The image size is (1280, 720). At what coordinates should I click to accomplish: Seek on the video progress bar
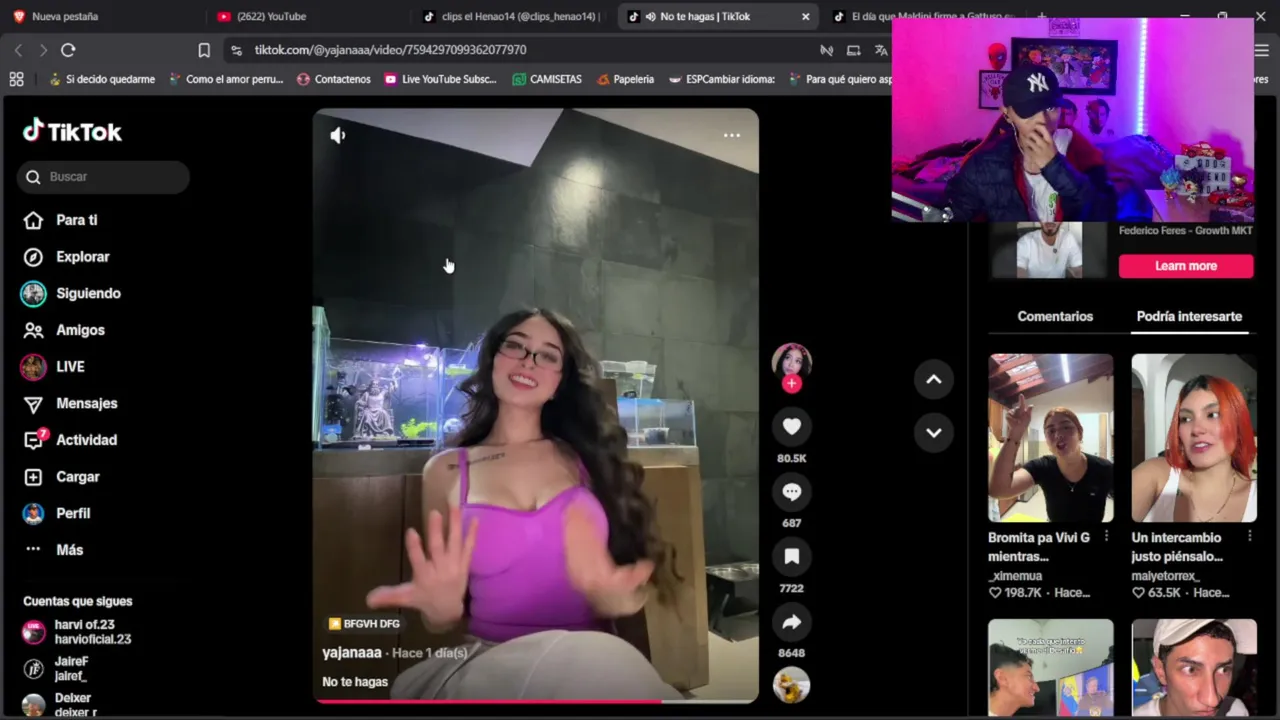[536, 701]
